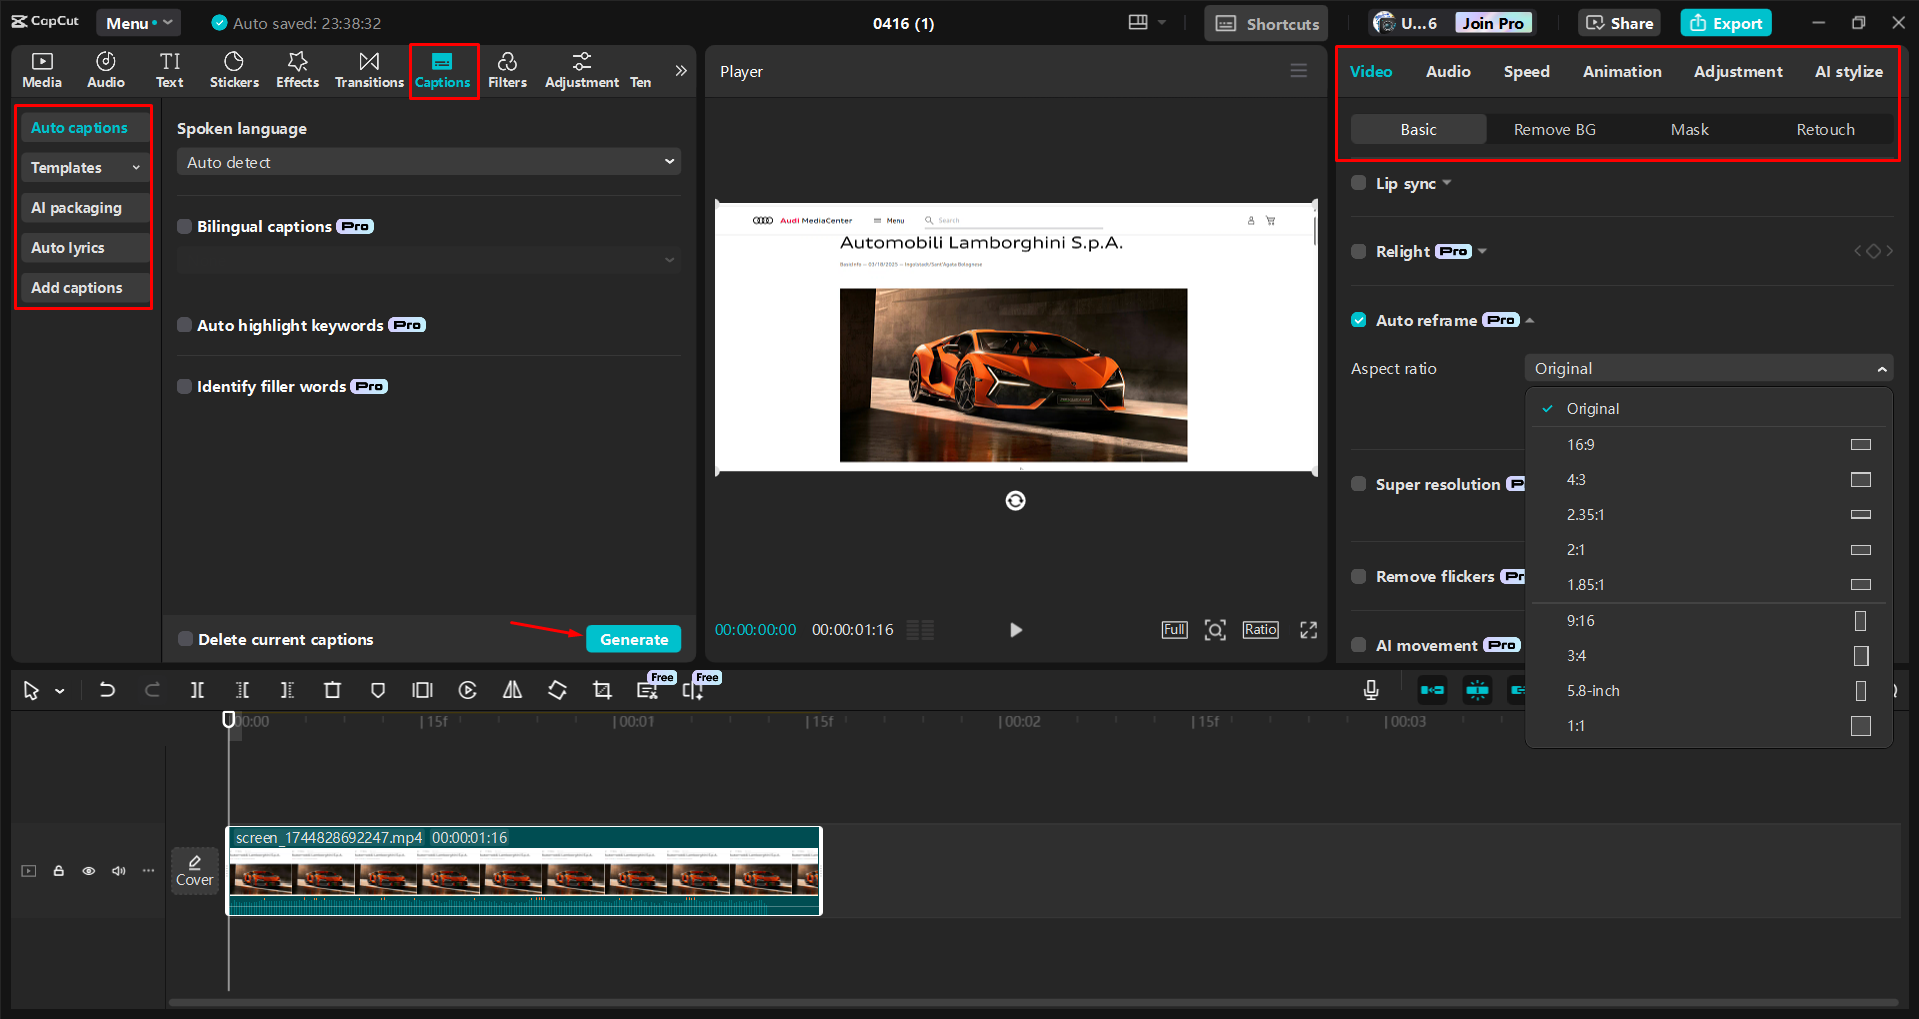Screen dimensions: 1919x1019
Task: Uncheck the Auto reframe checkbox
Action: point(1358,320)
